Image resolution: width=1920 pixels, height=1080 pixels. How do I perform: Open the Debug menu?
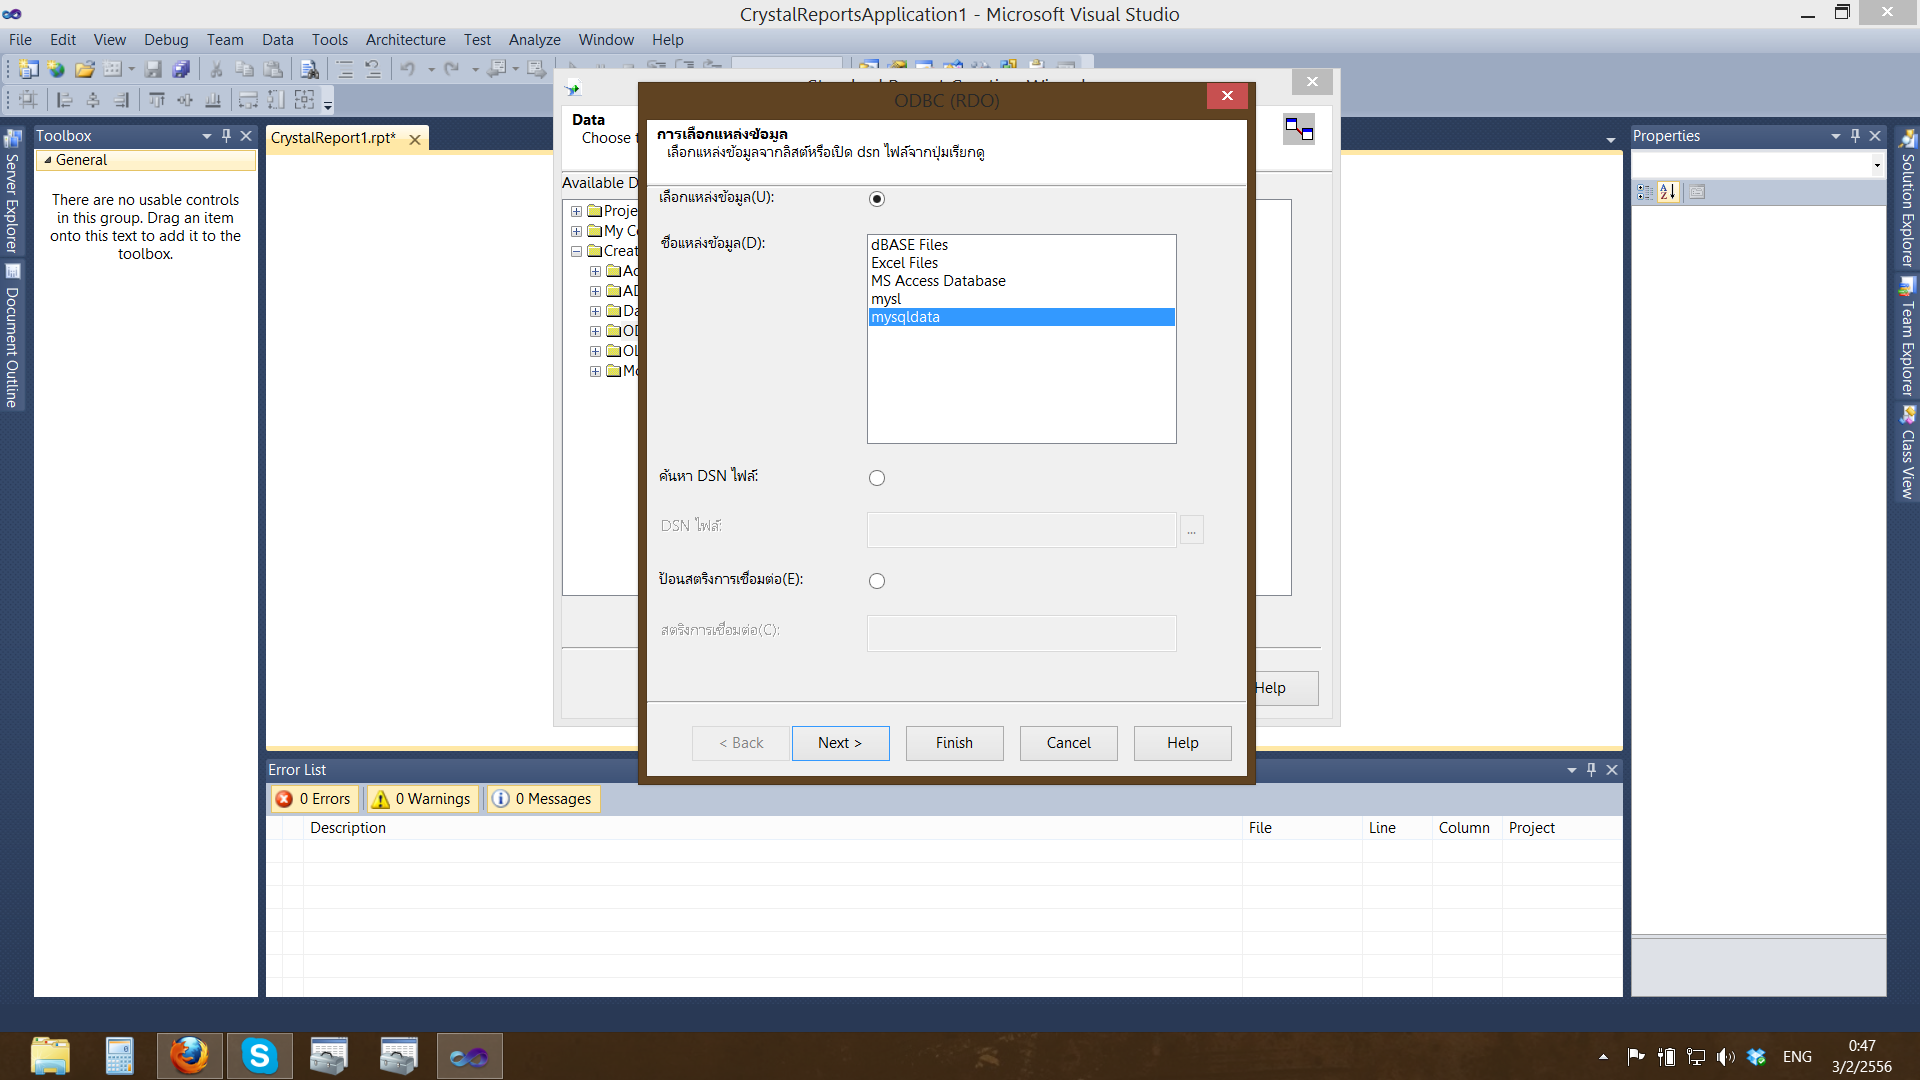point(166,40)
